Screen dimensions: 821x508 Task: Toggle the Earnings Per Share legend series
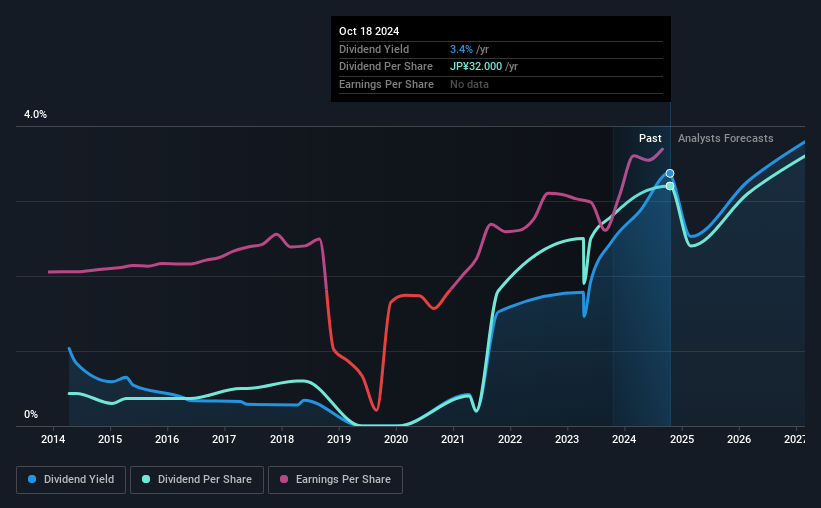point(335,479)
